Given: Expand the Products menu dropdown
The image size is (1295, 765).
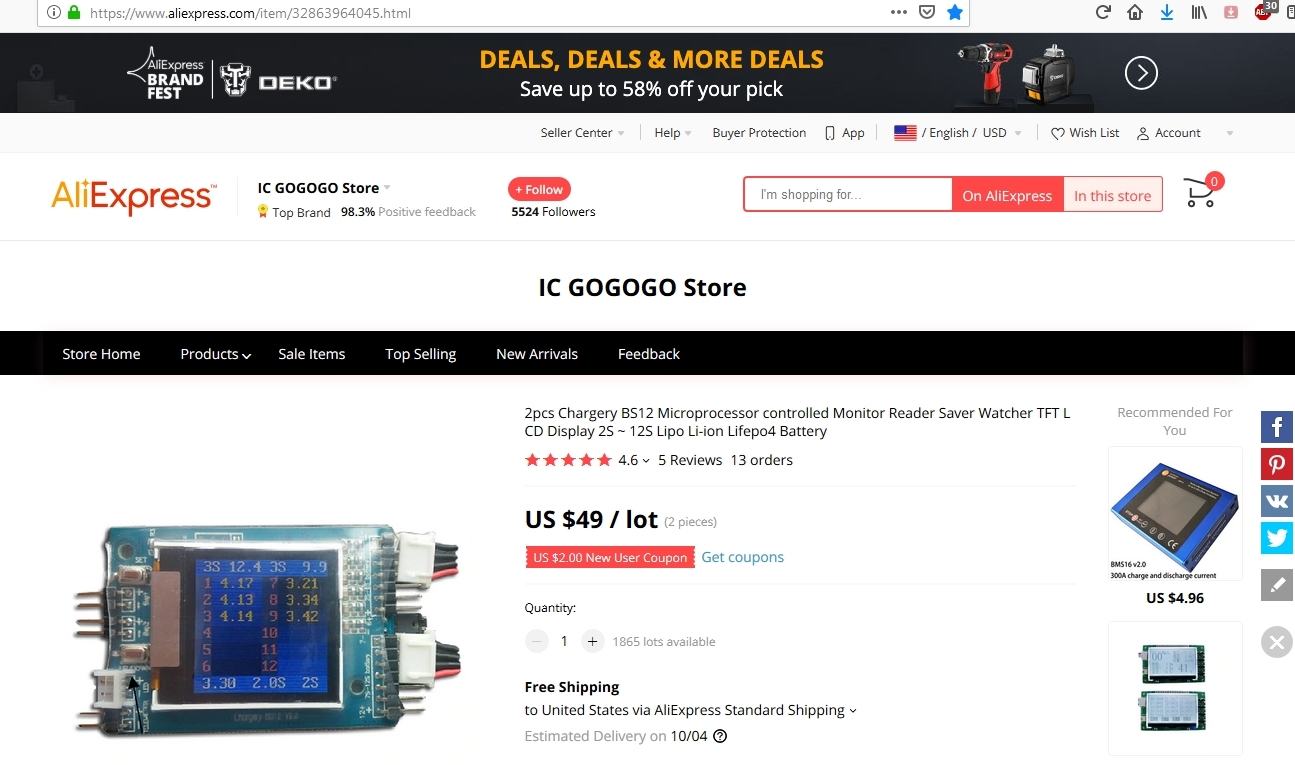Looking at the screenshot, I should pyautogui.click(x=215, y=354).
